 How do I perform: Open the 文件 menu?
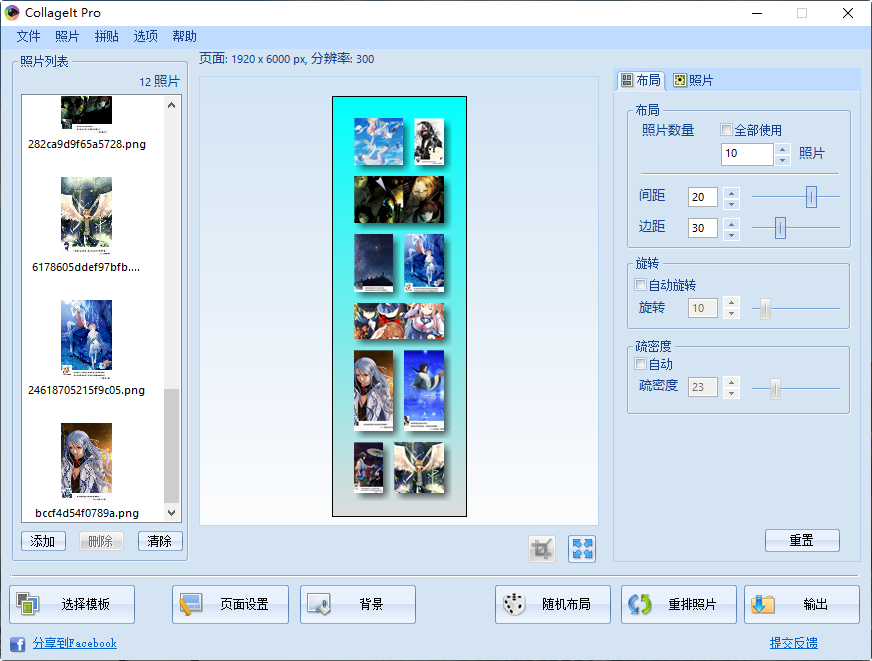(28, 37)
